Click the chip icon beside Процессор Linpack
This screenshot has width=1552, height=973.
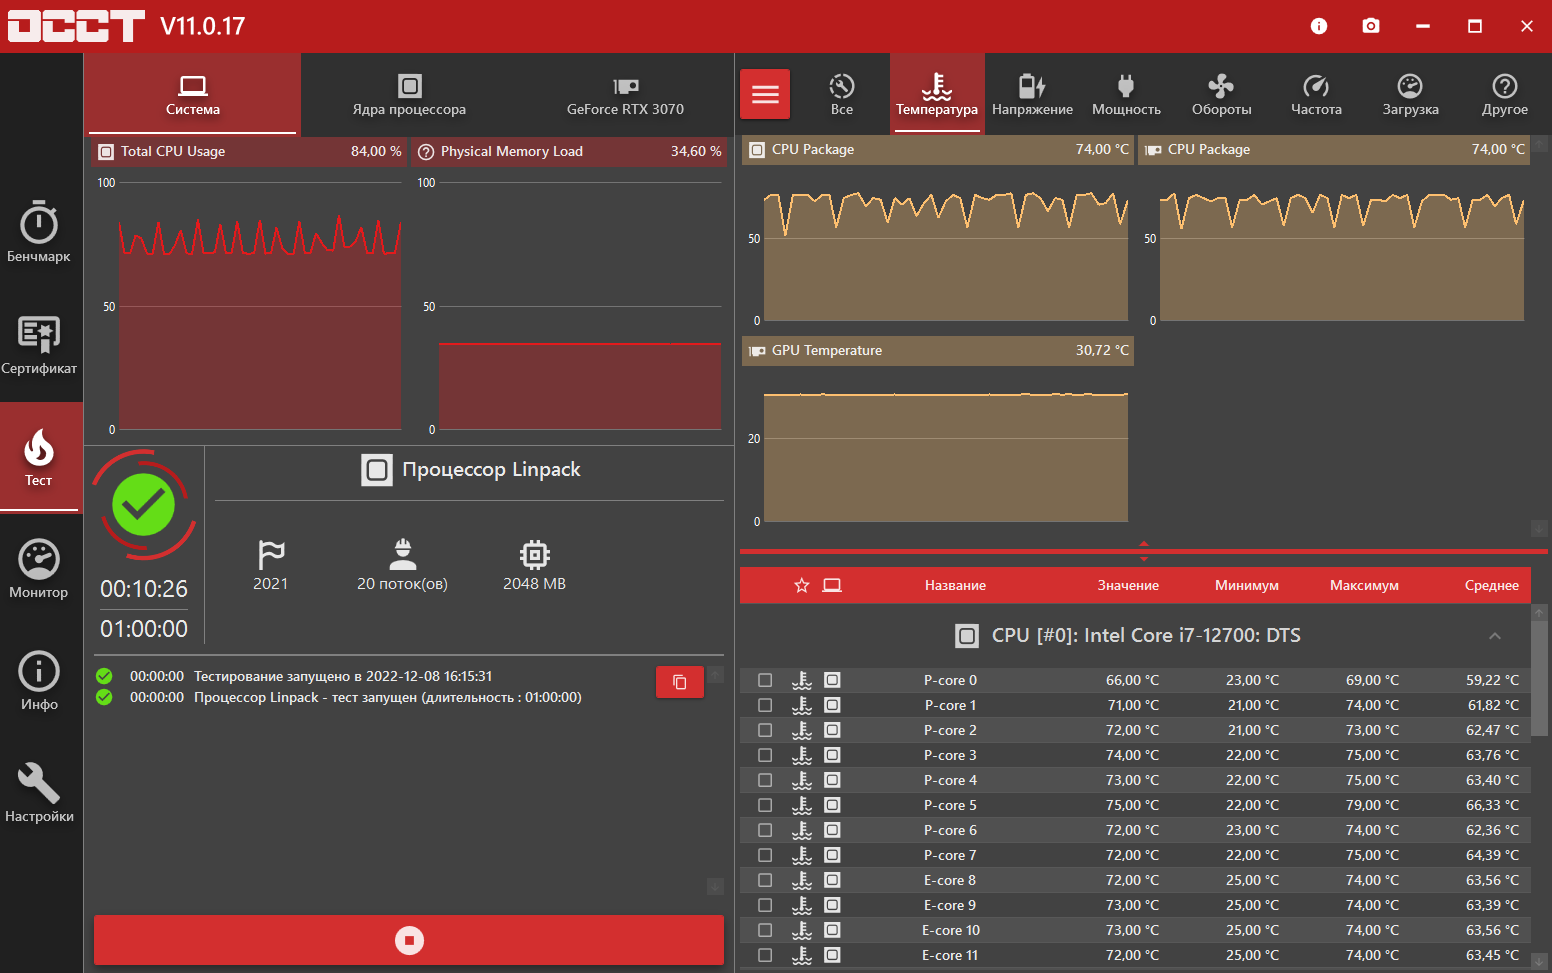point(377,470)
